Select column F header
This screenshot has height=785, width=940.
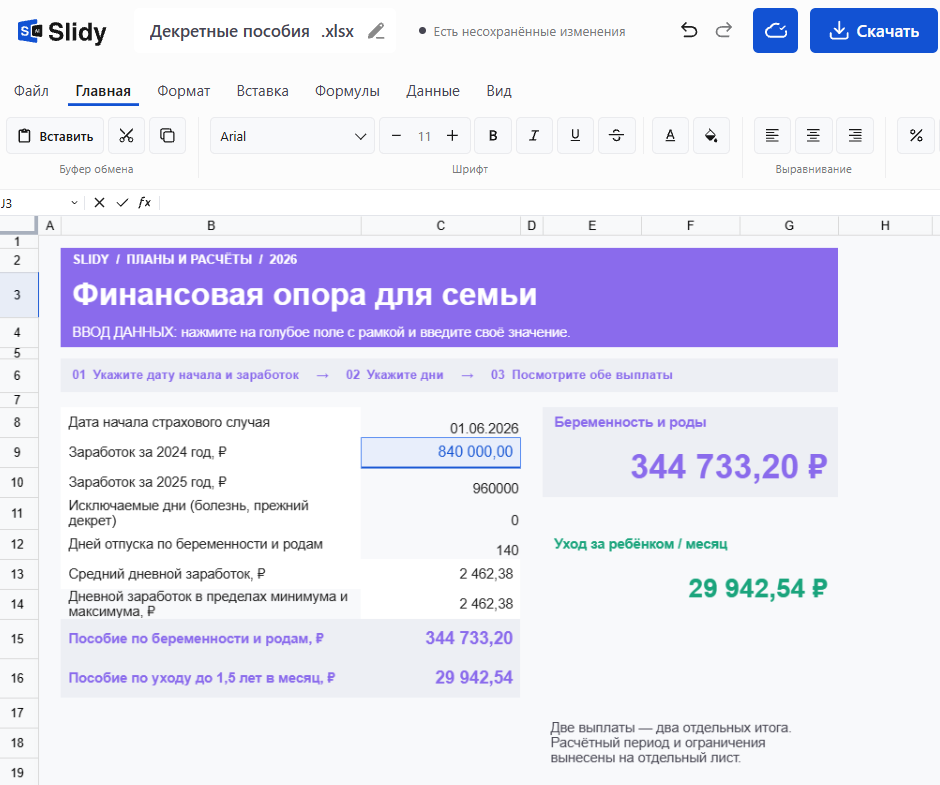(x=691, y=225)
